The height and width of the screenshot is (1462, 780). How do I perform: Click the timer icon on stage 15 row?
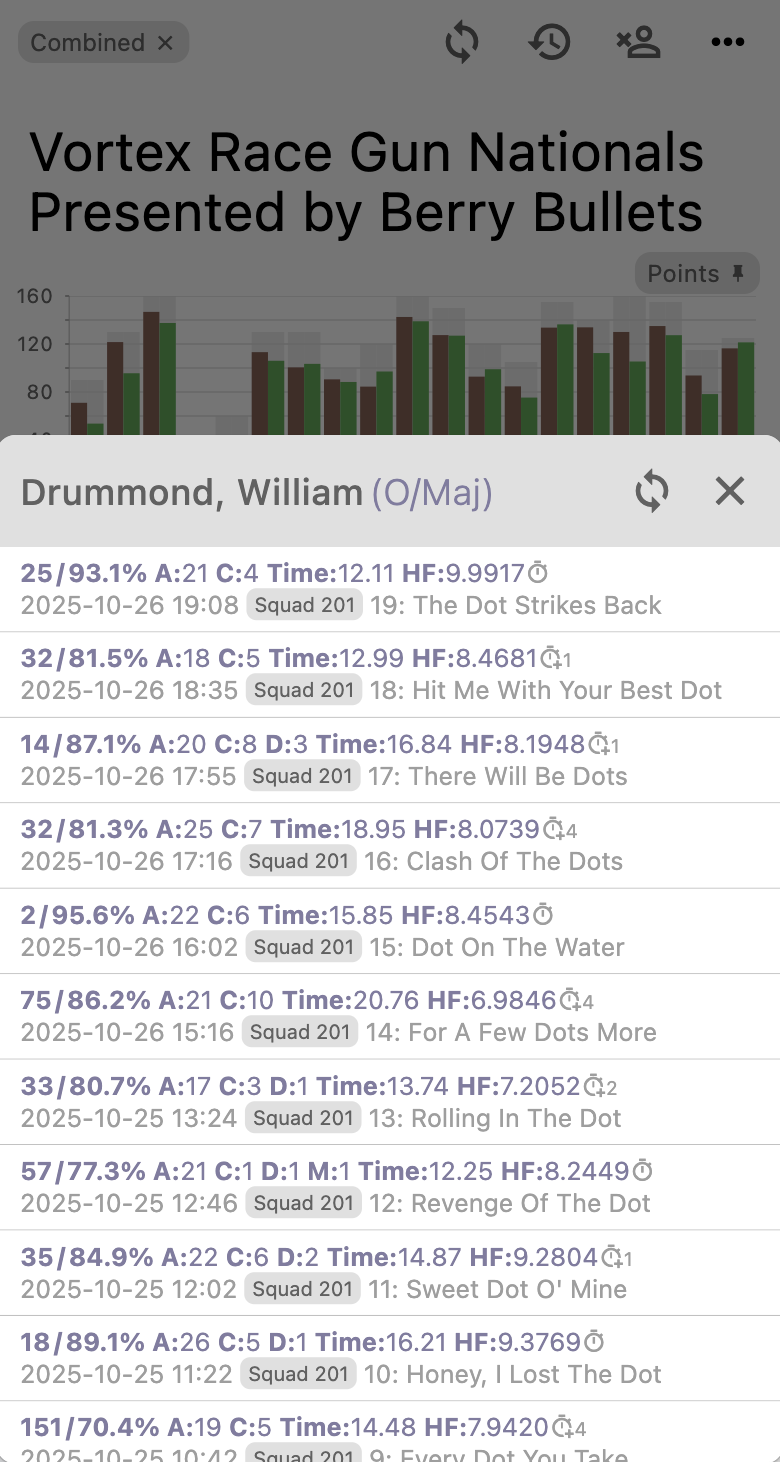point(542,915)
